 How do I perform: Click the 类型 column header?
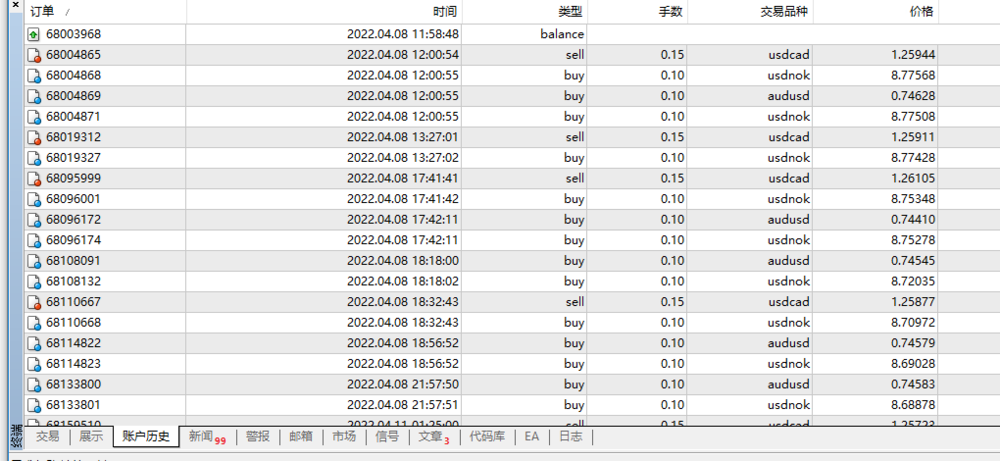pyautogui.click(x=570, y=11)
